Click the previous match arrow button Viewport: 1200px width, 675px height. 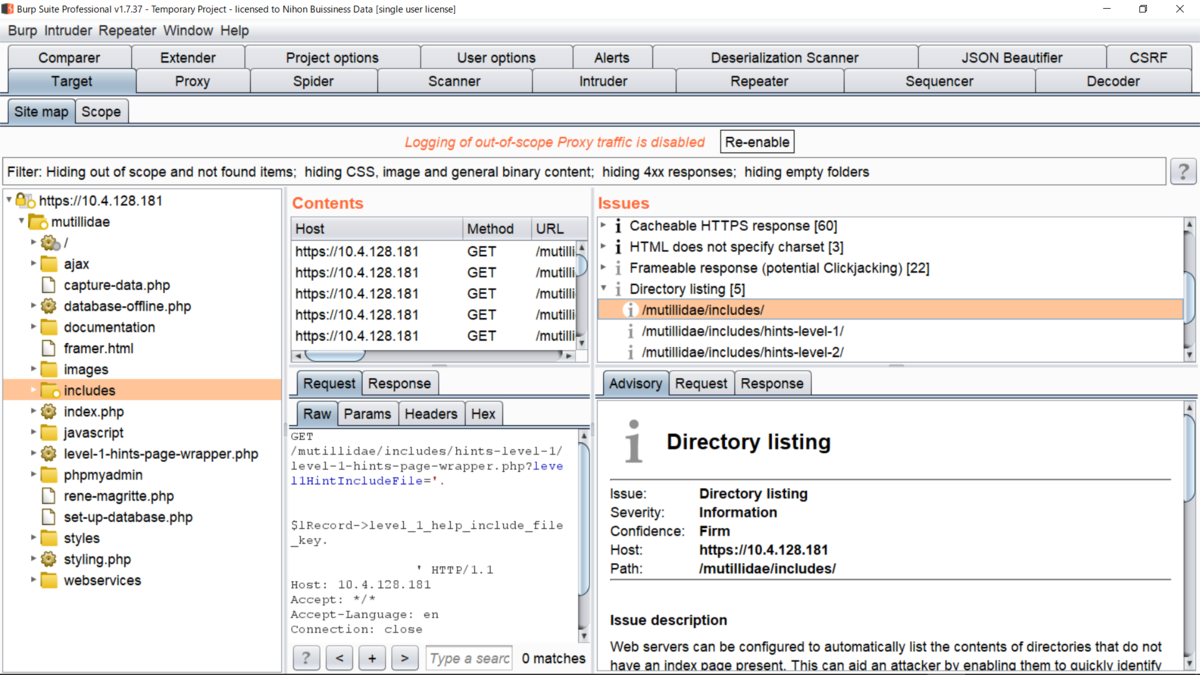coord(339,658)
